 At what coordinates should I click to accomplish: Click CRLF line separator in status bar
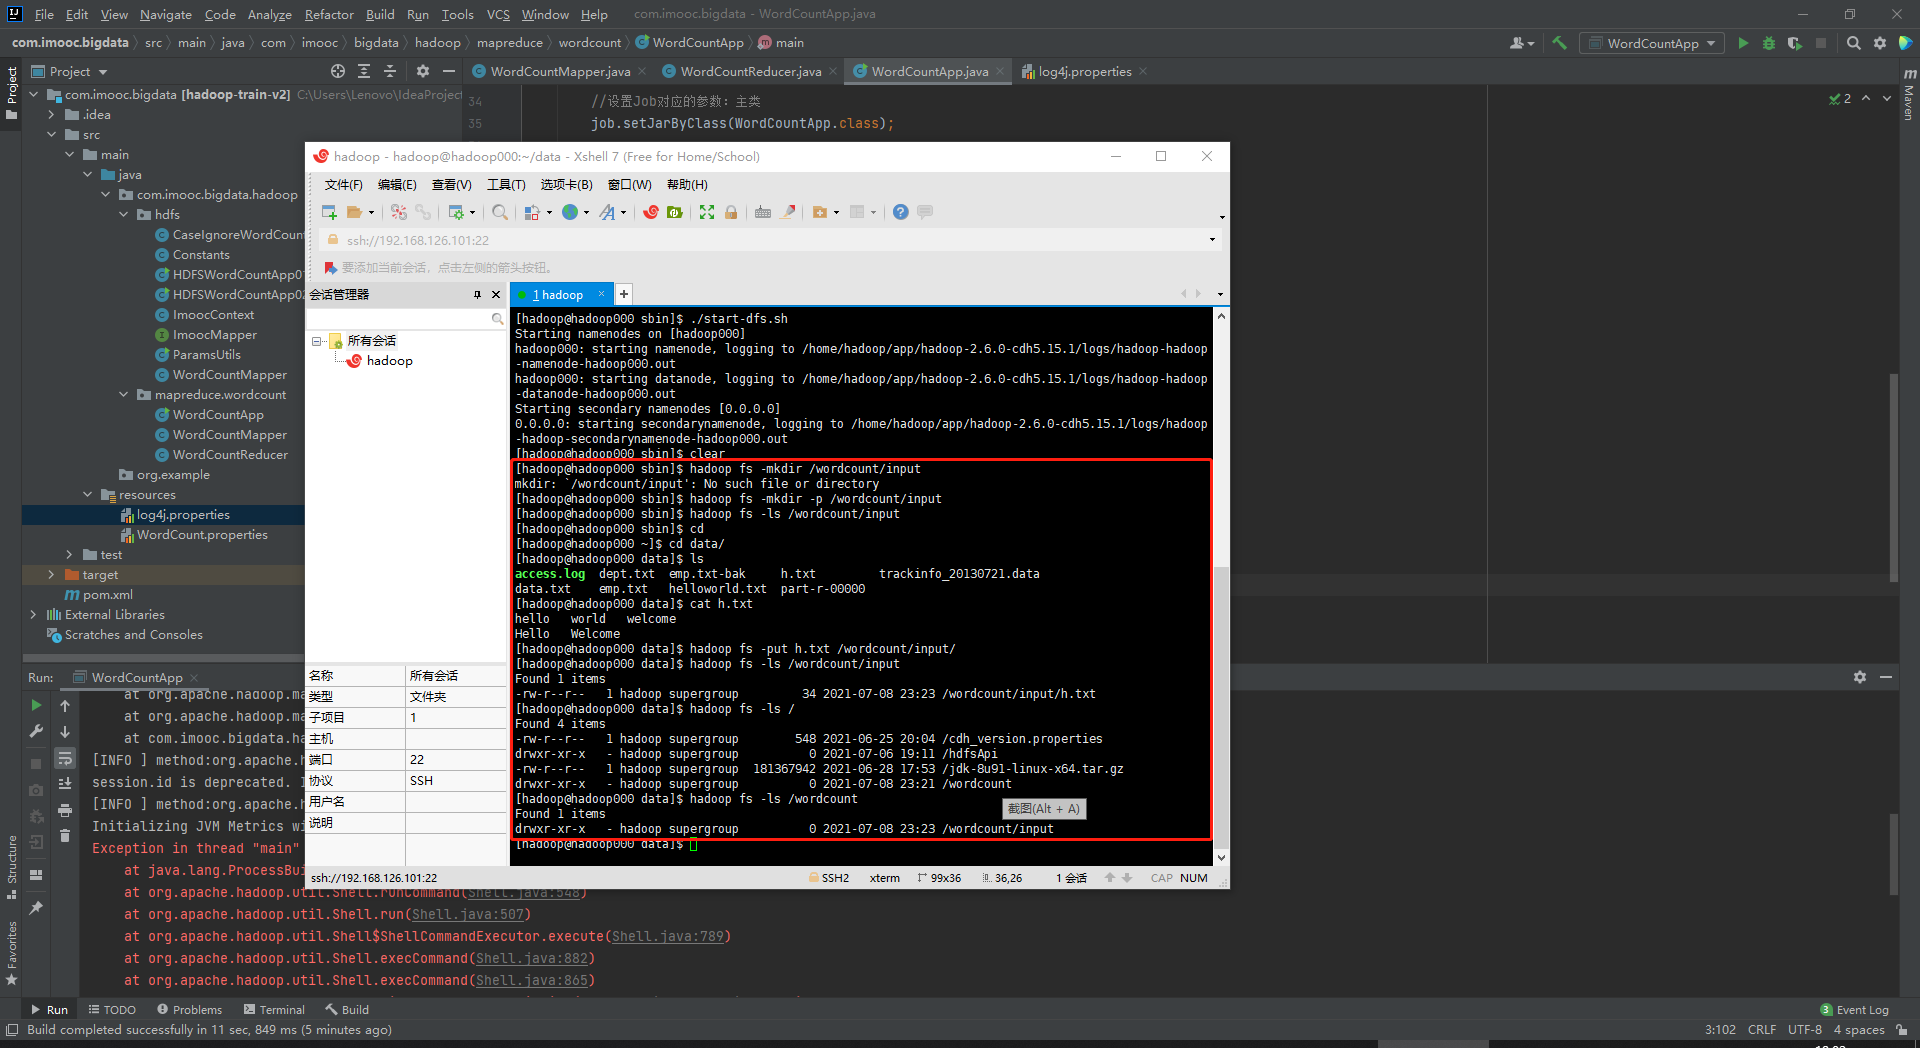pos(1762,1030)
